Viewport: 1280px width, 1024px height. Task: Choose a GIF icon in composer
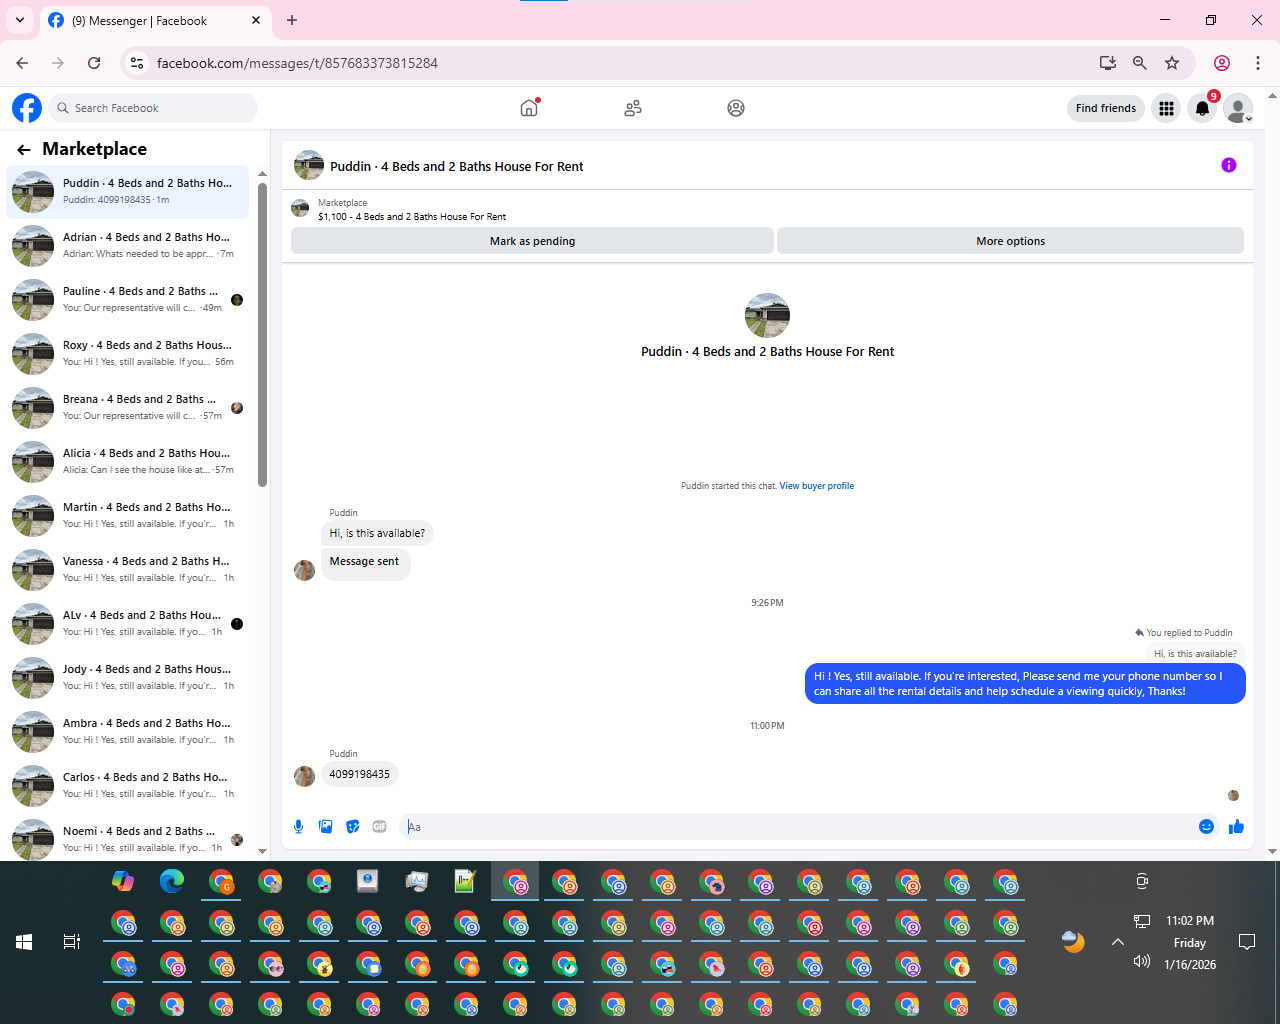pos(379,827)
